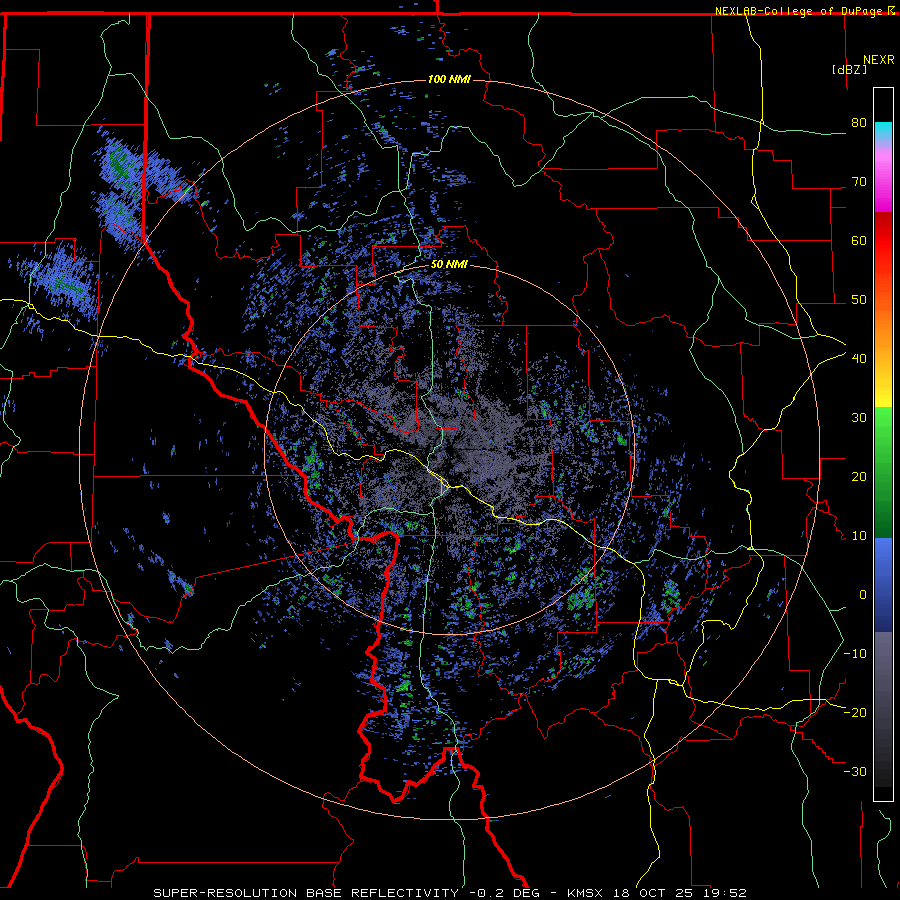Click the 40 value on the dBZ scale

(x=859, y=359)
